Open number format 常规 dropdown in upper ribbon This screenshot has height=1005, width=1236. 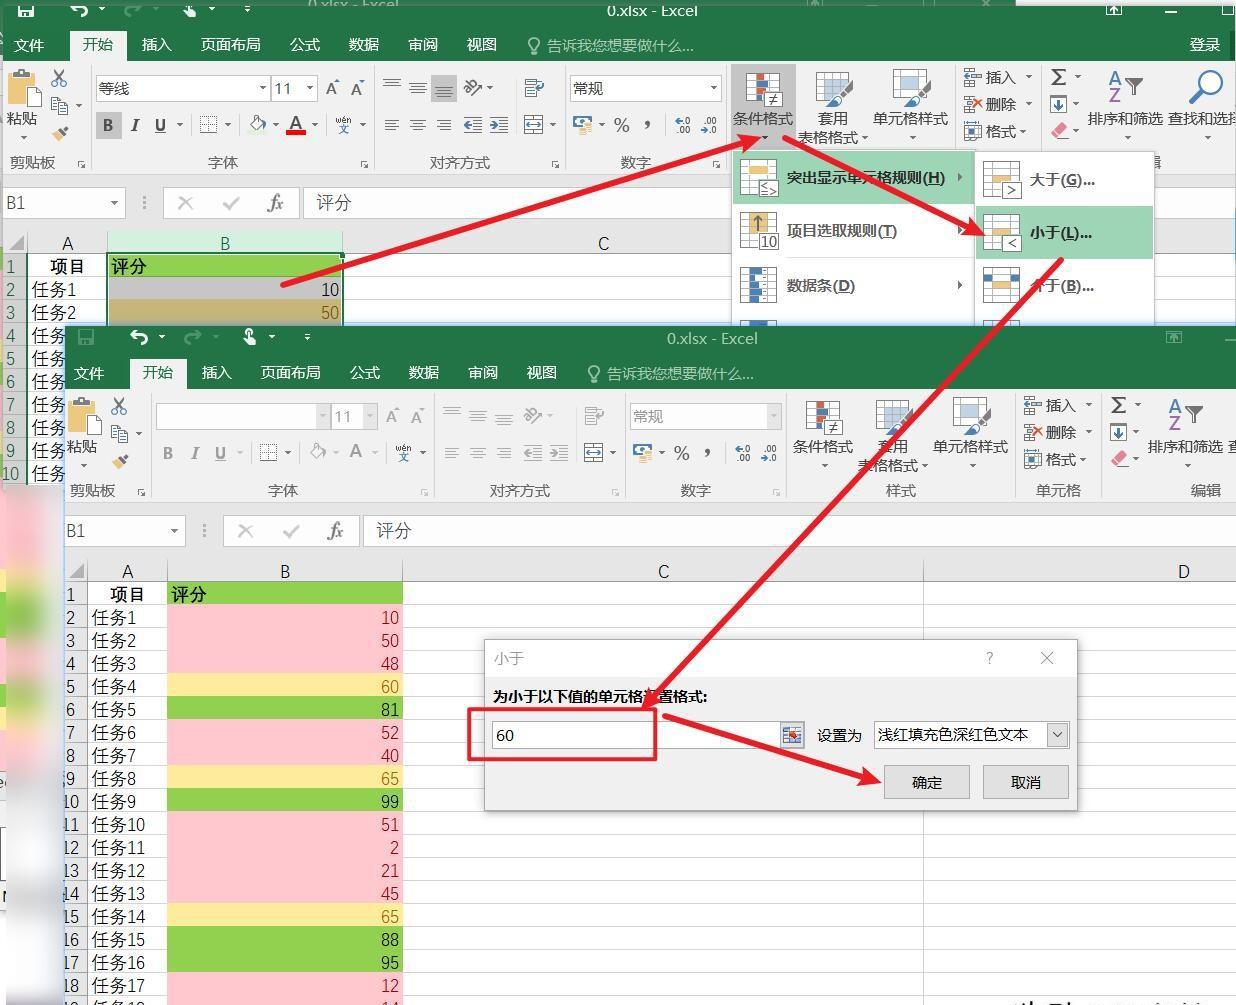(714, 89)
